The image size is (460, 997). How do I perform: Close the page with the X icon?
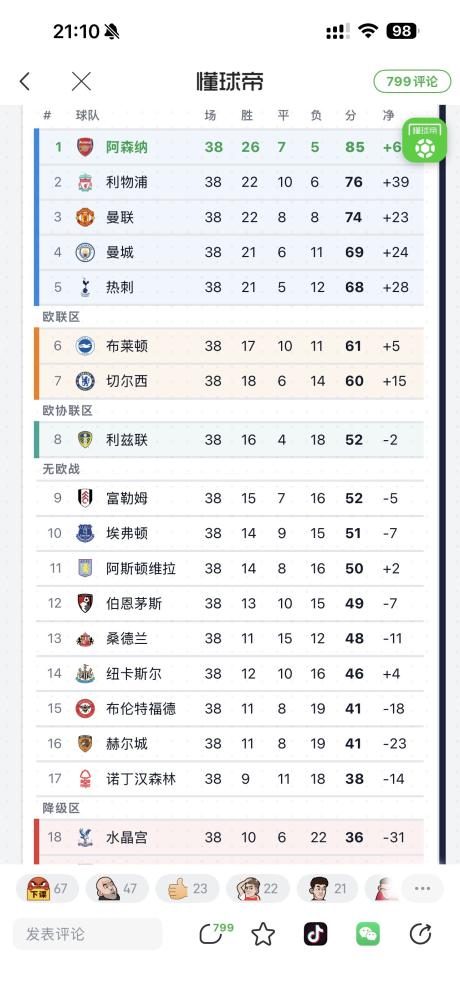[81, 81]
